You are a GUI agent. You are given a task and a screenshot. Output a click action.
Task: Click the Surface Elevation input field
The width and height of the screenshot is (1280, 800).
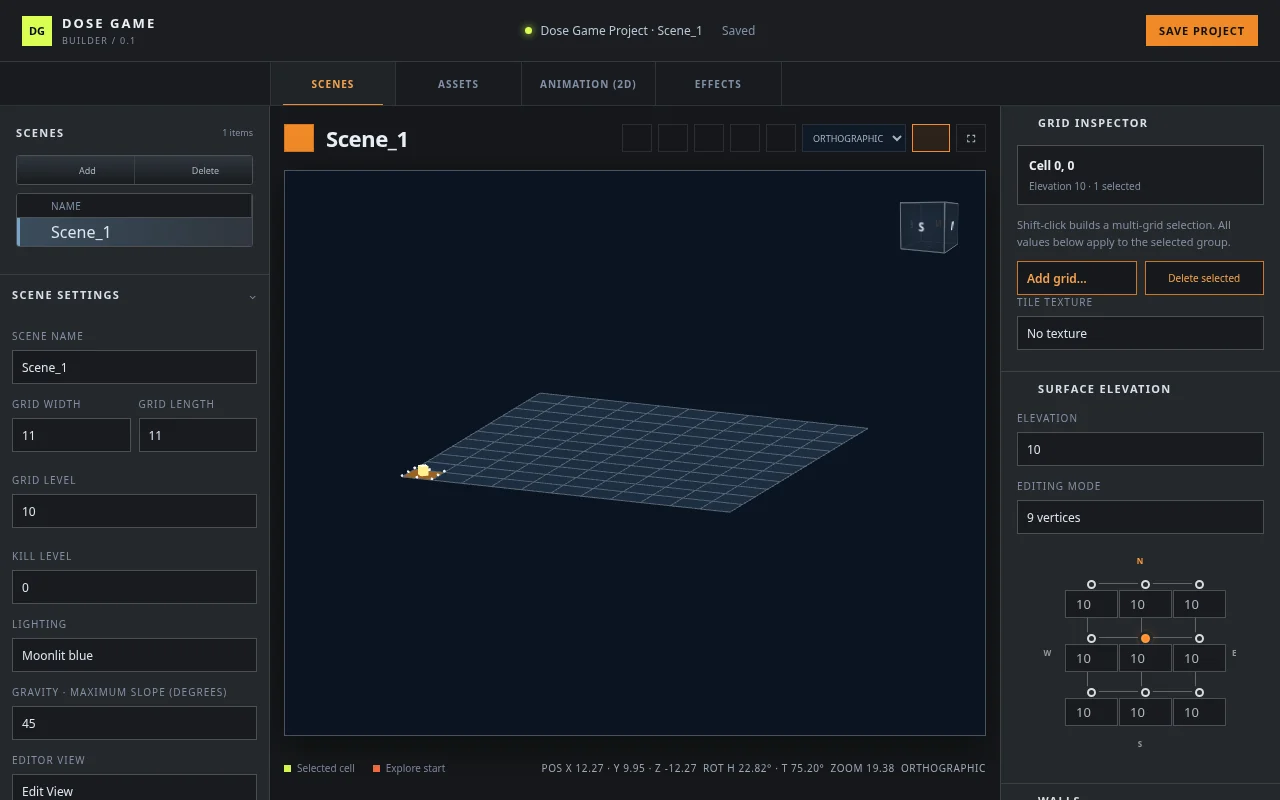tap(1140, 449)
